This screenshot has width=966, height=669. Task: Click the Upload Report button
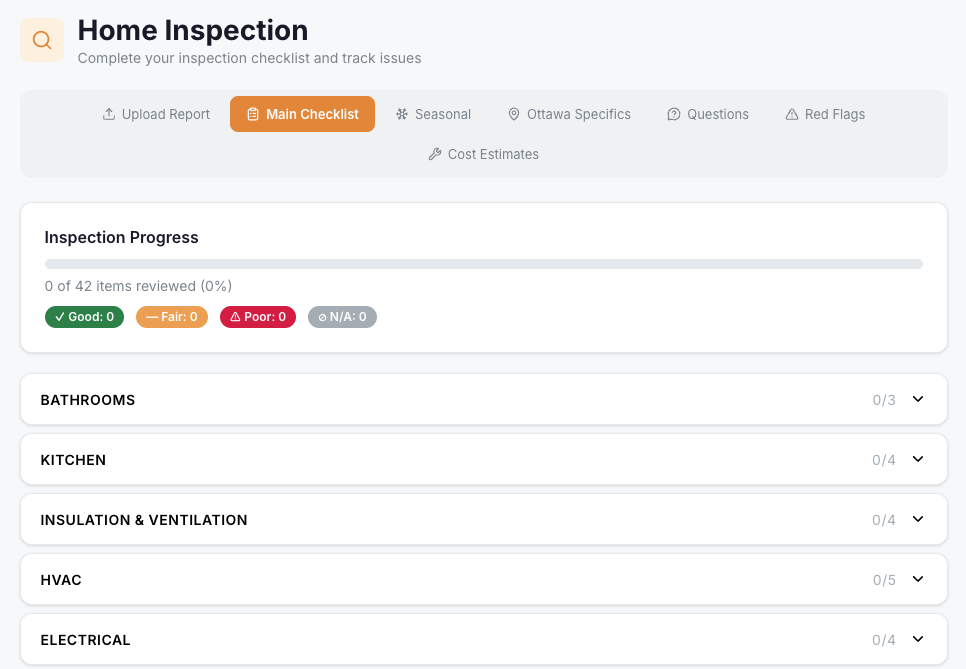[x=155, y=114]
